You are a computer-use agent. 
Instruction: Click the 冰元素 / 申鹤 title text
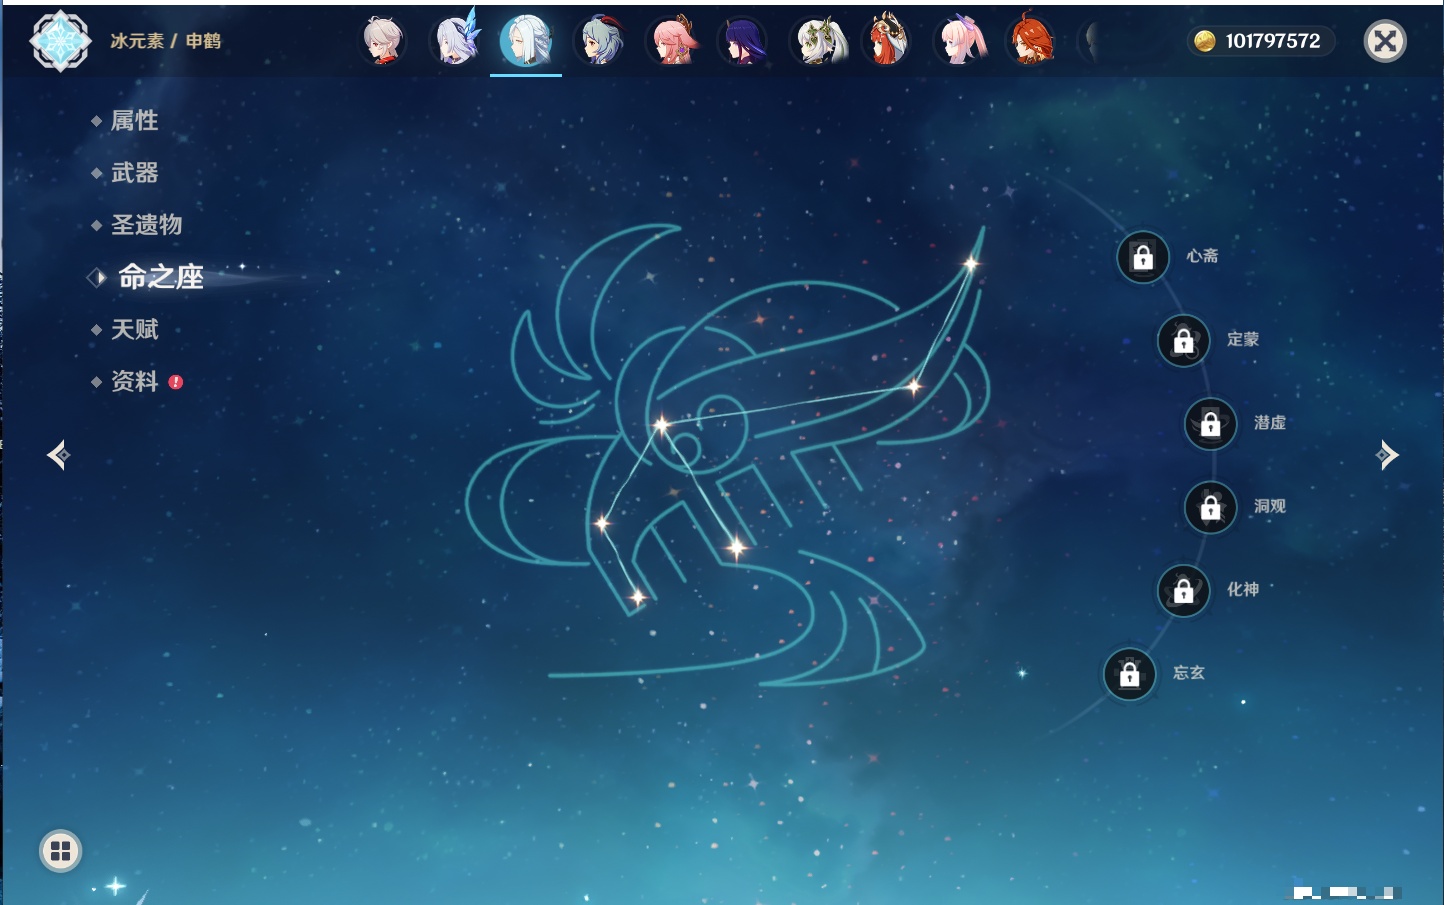click(166, 41)
